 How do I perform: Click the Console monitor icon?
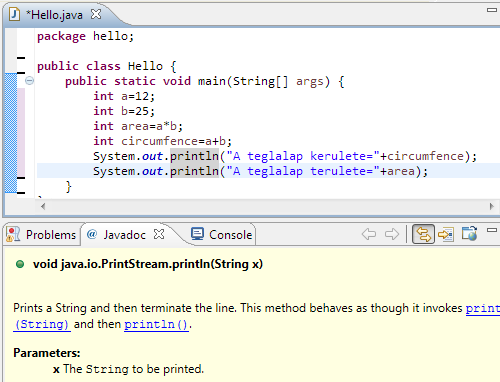pos(197,234)
